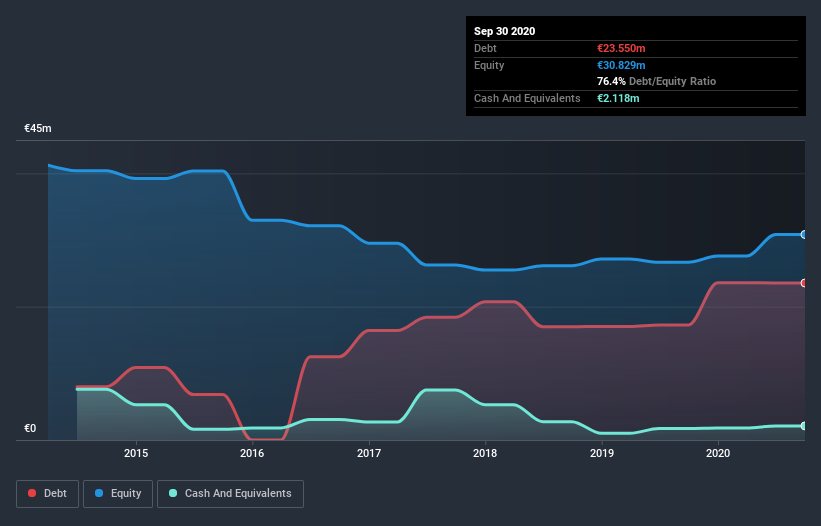Click the 2017 x-axis label

[369, 453]
